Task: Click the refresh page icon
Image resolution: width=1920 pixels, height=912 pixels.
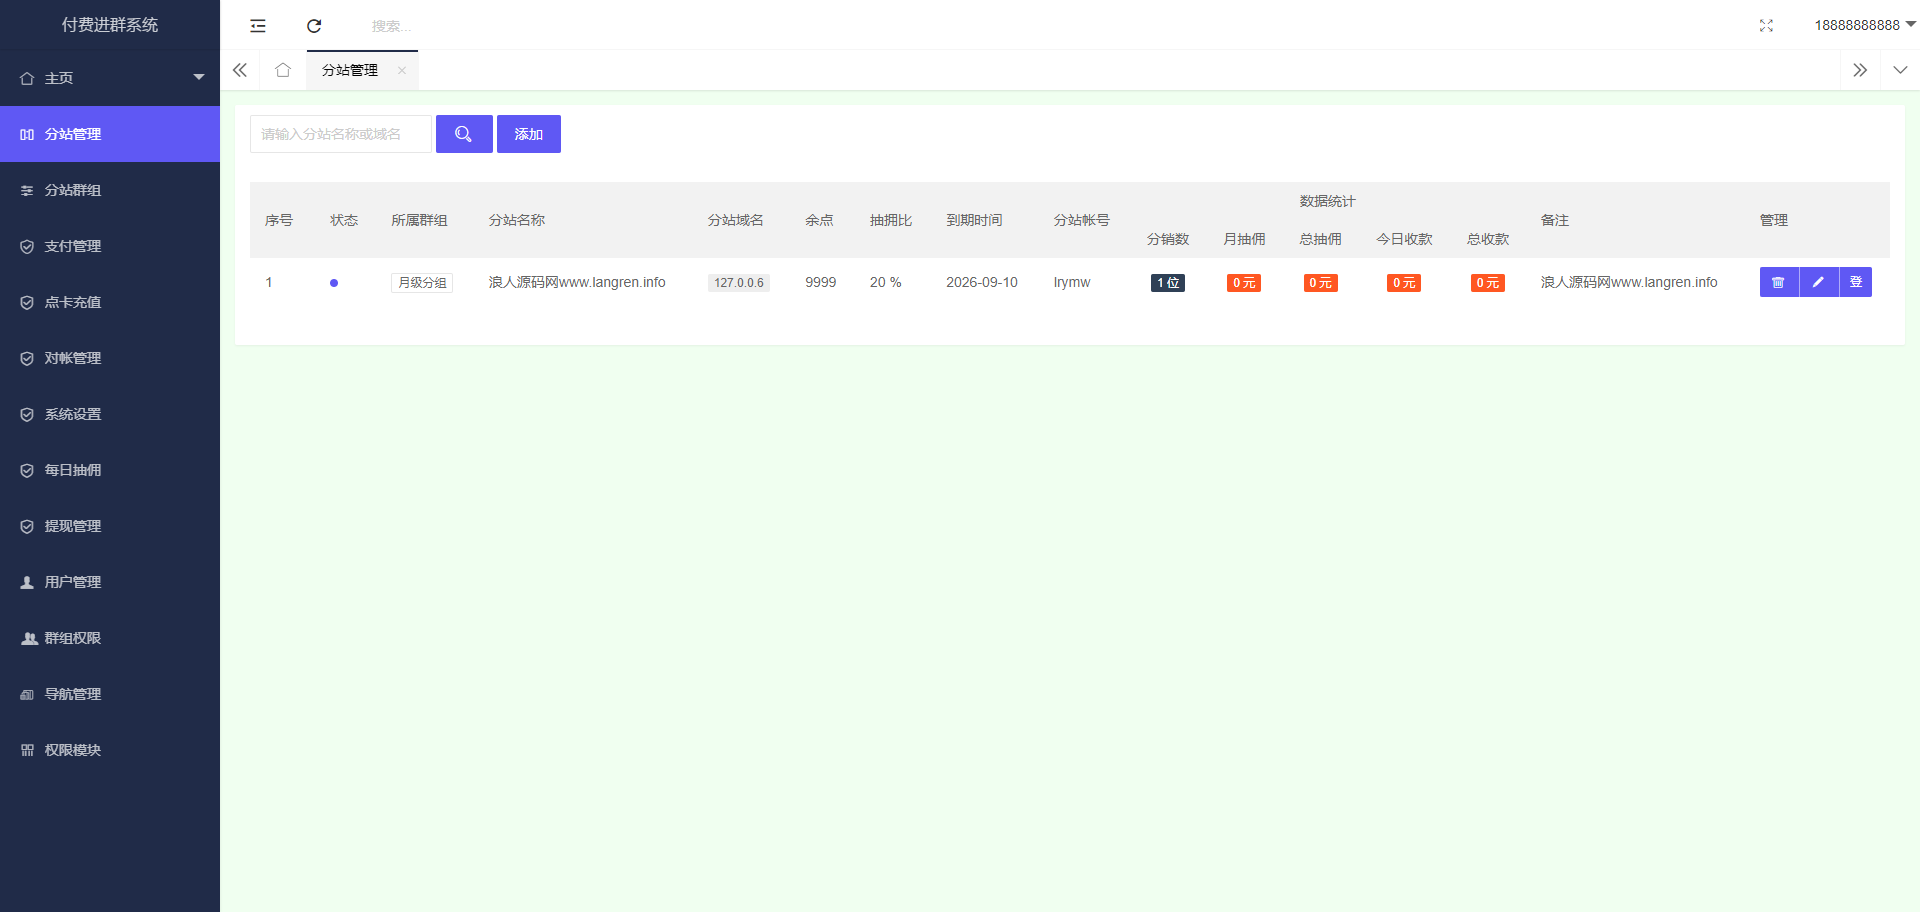Action: pos(314,26)
